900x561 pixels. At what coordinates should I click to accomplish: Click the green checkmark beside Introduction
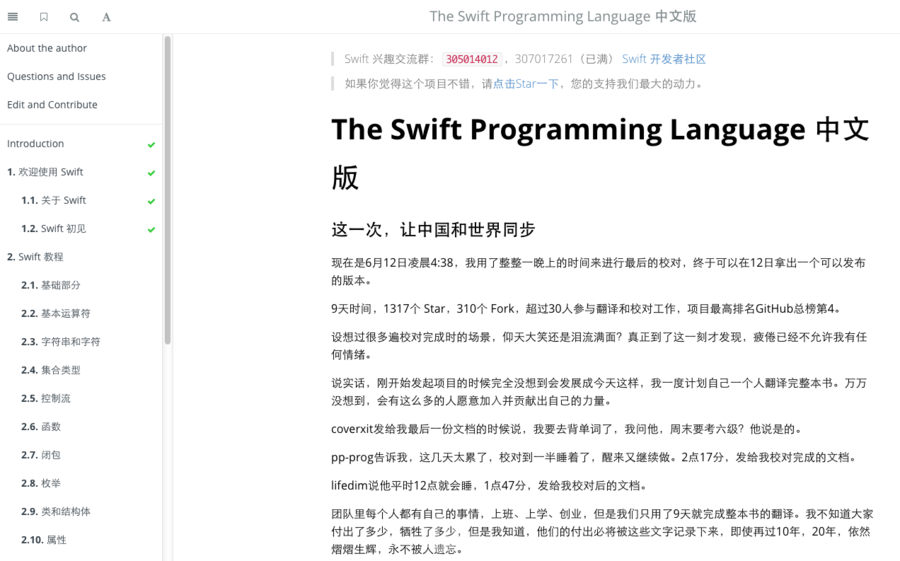point(152,145)
